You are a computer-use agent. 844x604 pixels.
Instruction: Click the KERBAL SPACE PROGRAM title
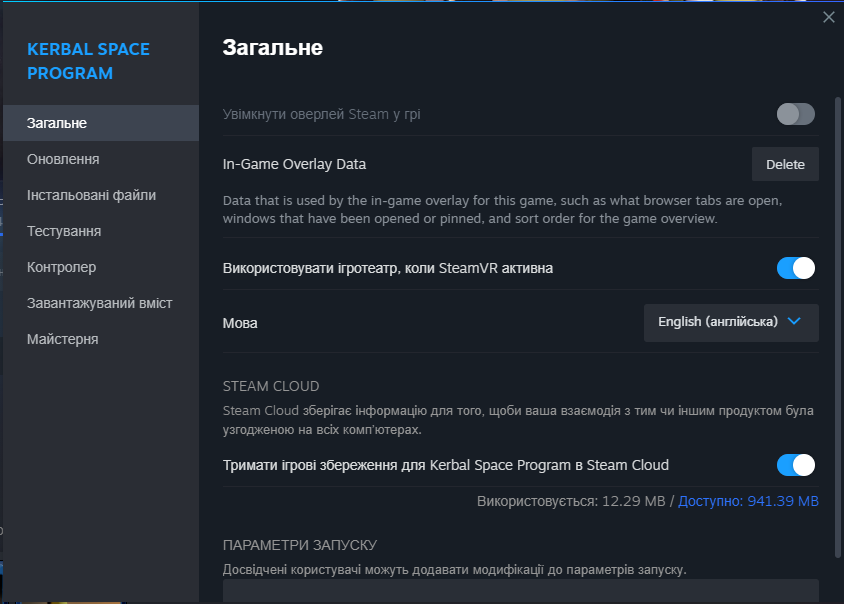point(88,61)
